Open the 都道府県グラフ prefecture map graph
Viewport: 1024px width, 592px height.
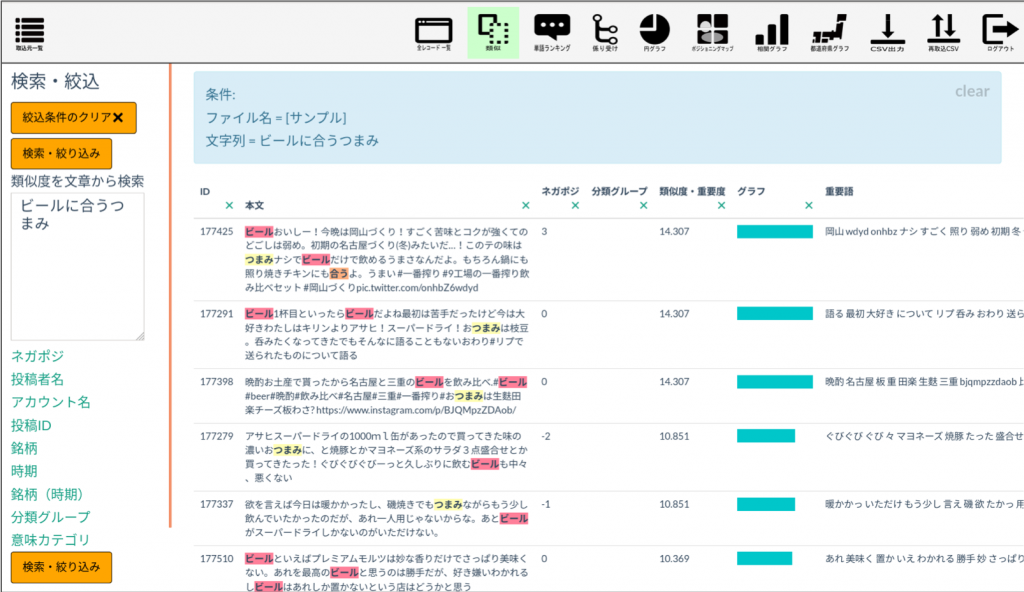829,33
